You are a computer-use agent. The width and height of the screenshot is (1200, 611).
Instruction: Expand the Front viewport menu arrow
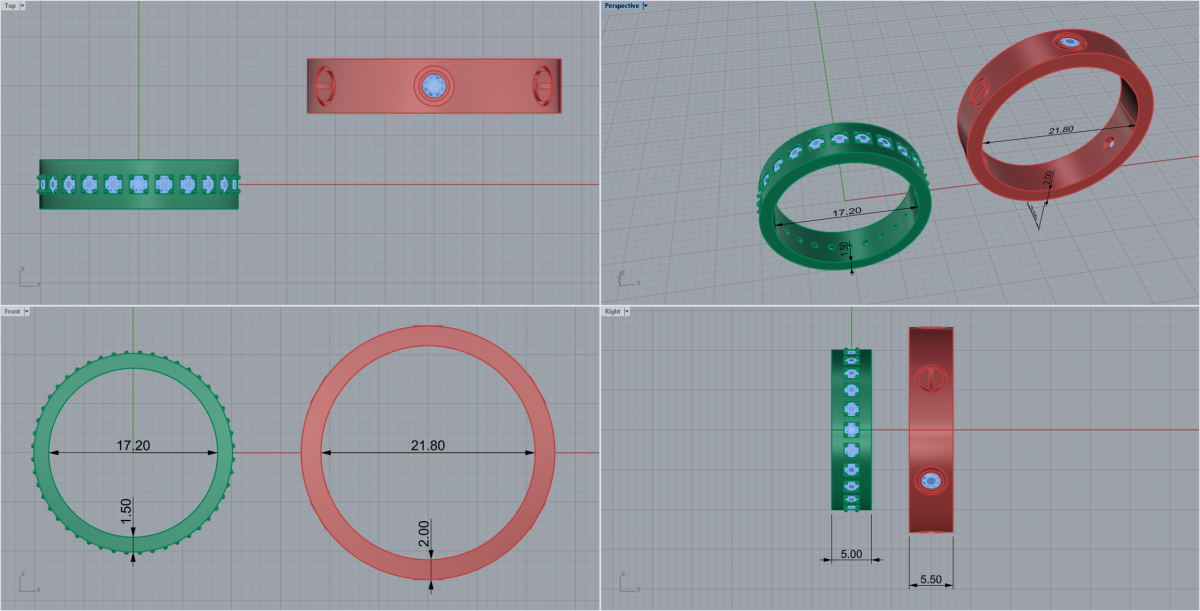click(27, 312)
